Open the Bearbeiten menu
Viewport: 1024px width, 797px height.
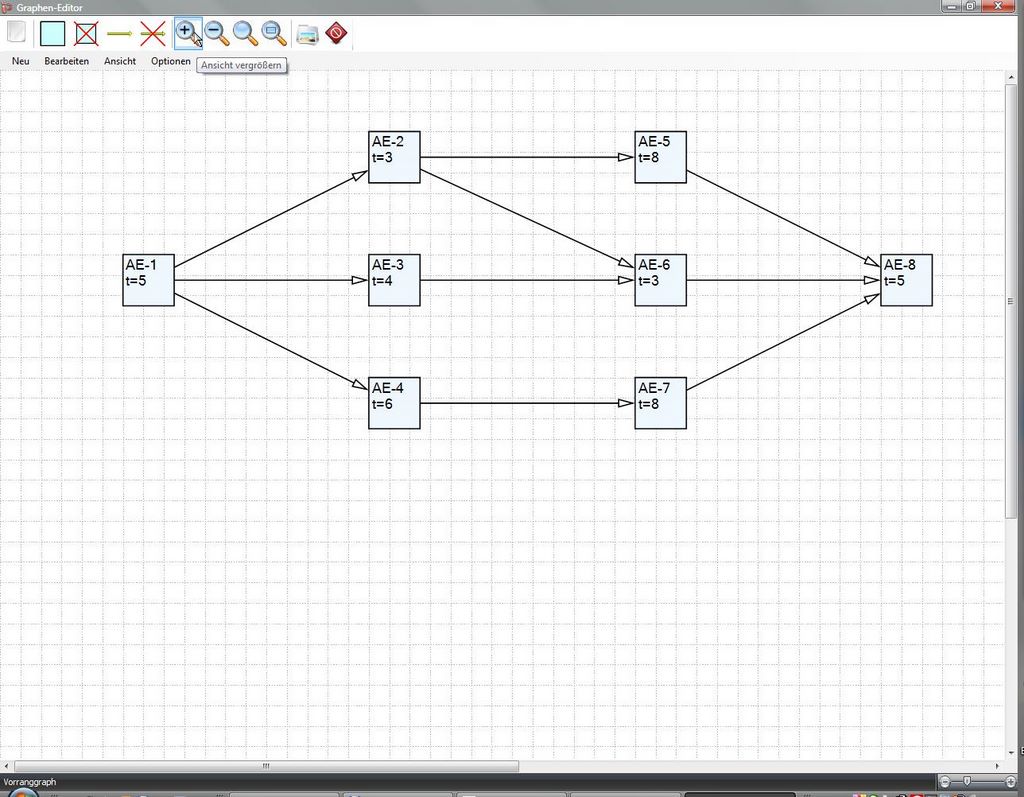(66, 61)
